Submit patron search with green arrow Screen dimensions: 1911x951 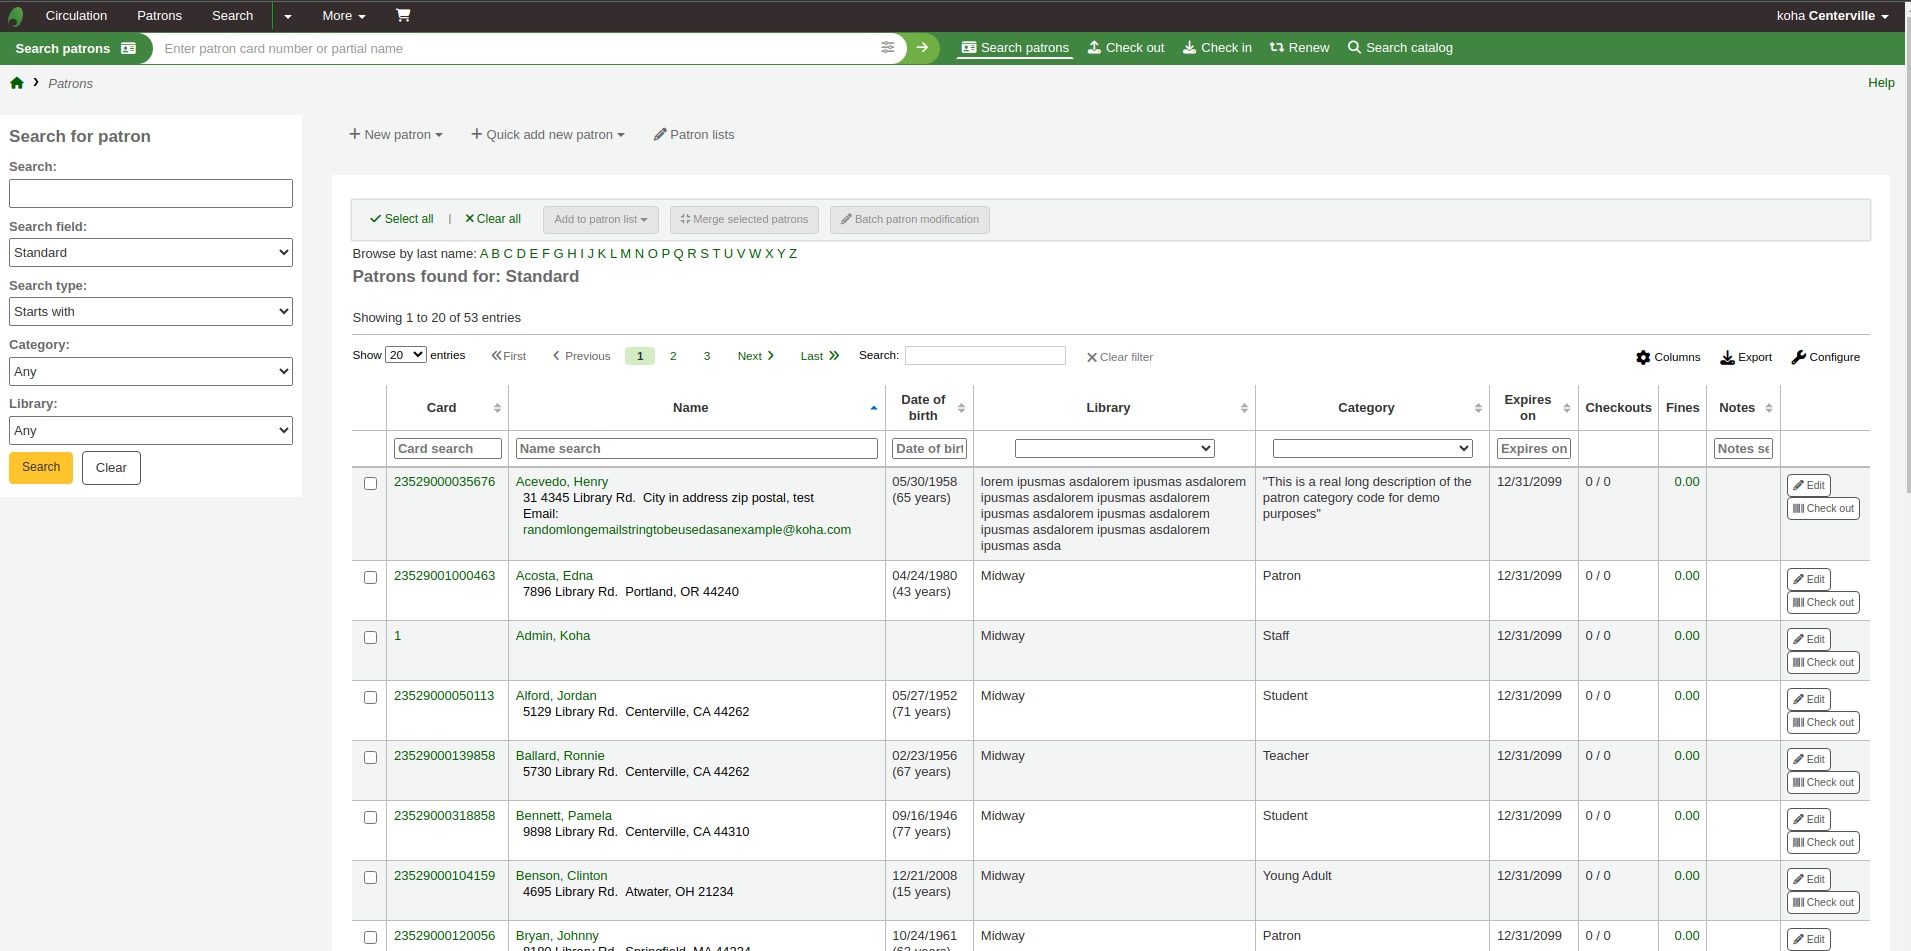click(922, 48)
